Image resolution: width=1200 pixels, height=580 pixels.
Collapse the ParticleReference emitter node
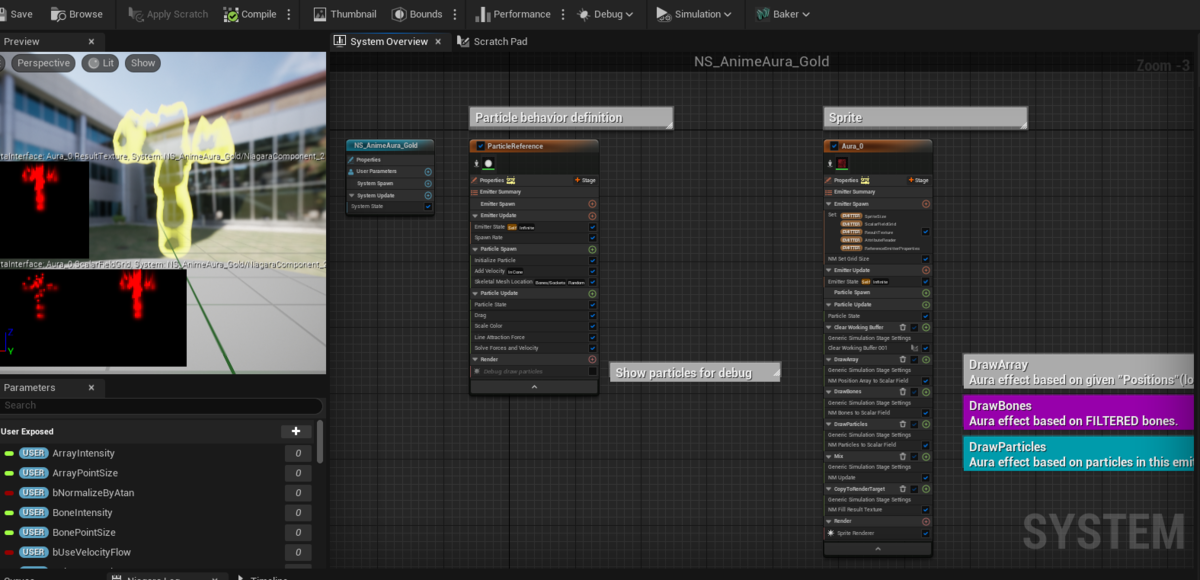coord(534,387)
